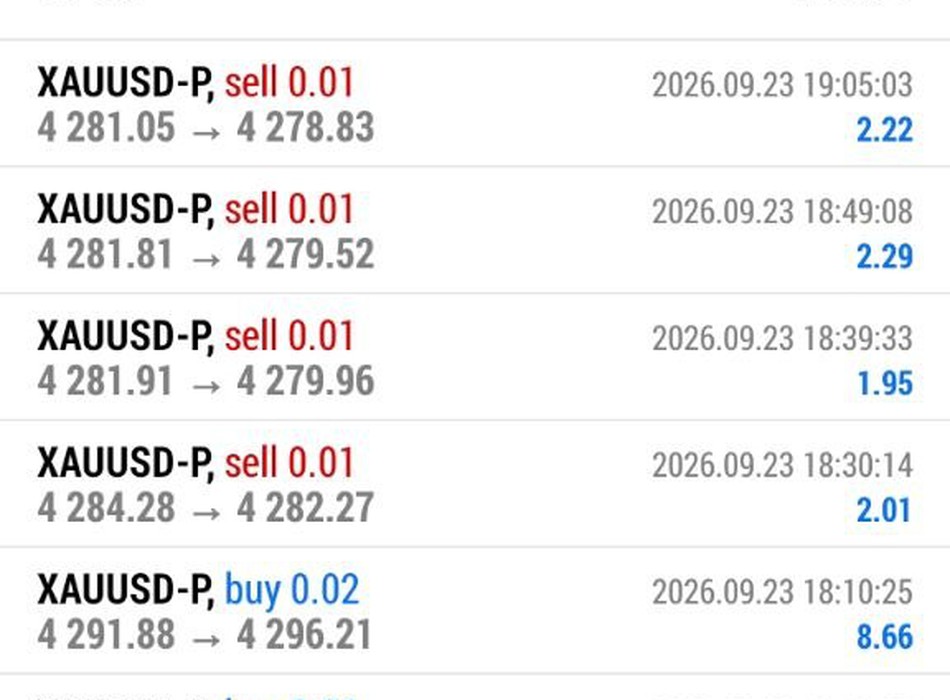950x700 pixels.
Task: Open the 19:05:03 XAUUSD-P sell trade
Action: tap(475, 104)
